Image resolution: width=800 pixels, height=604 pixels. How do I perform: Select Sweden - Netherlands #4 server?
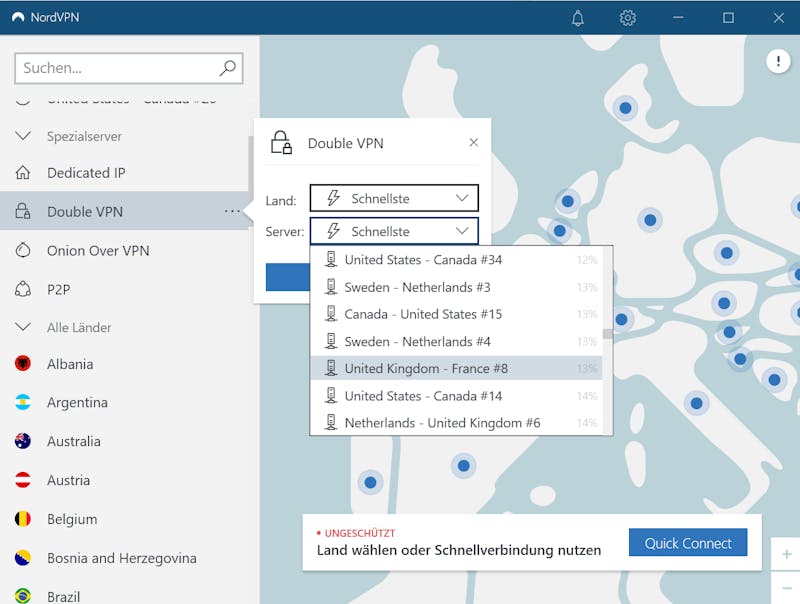click(x=456, y=341)
